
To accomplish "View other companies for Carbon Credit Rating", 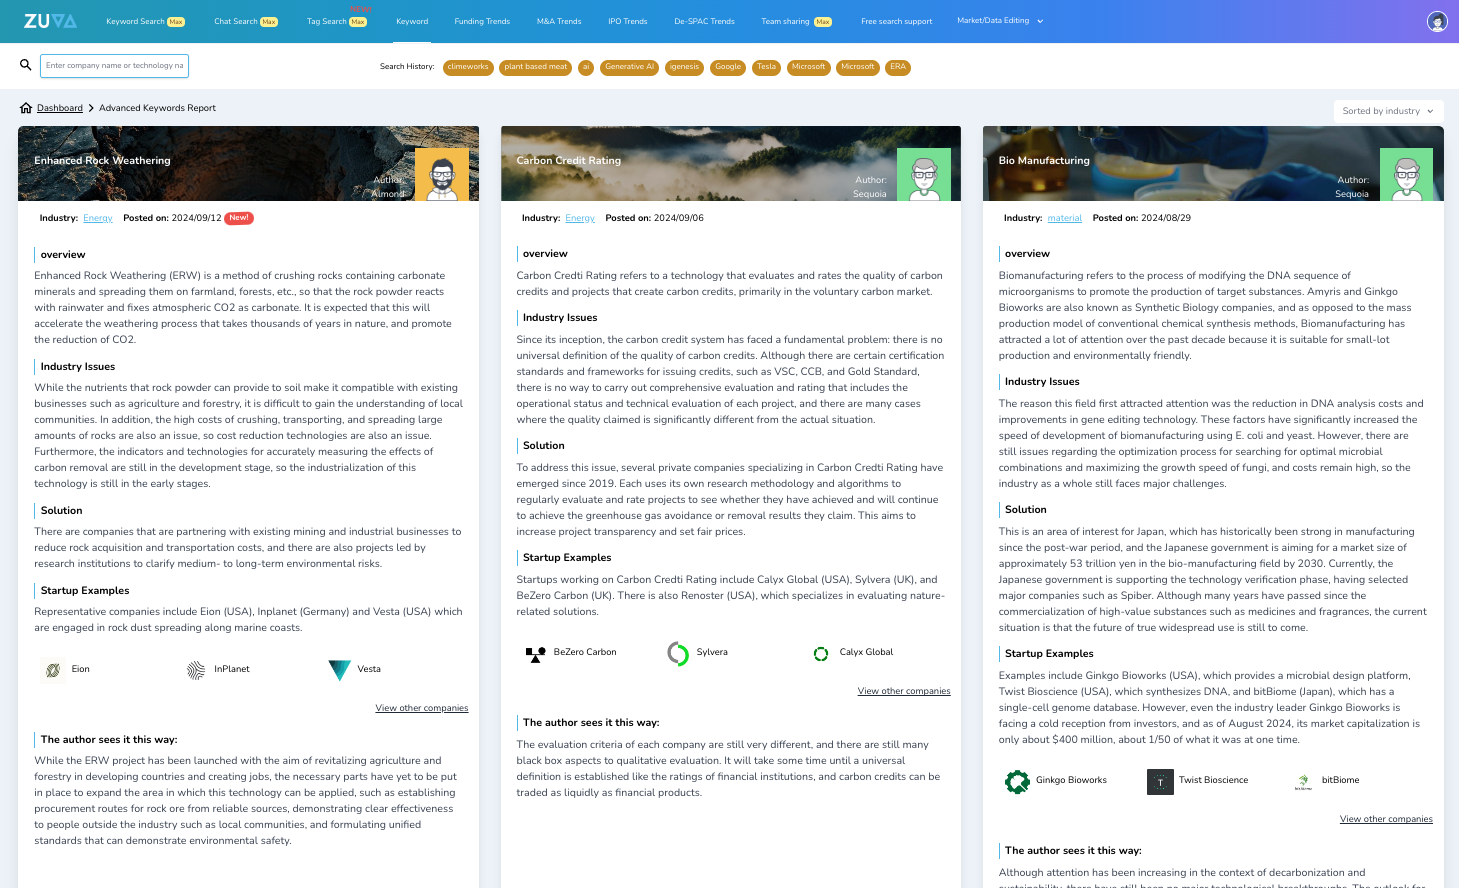I will coord(904,691).
